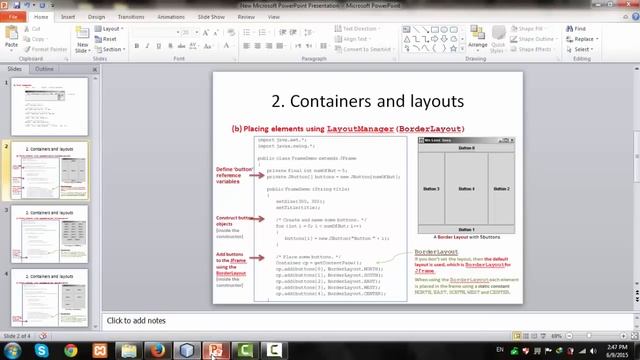This screenshot has width=640, height=360.
Task: Increase font size with Grow Font
Action: click(206, 33)
